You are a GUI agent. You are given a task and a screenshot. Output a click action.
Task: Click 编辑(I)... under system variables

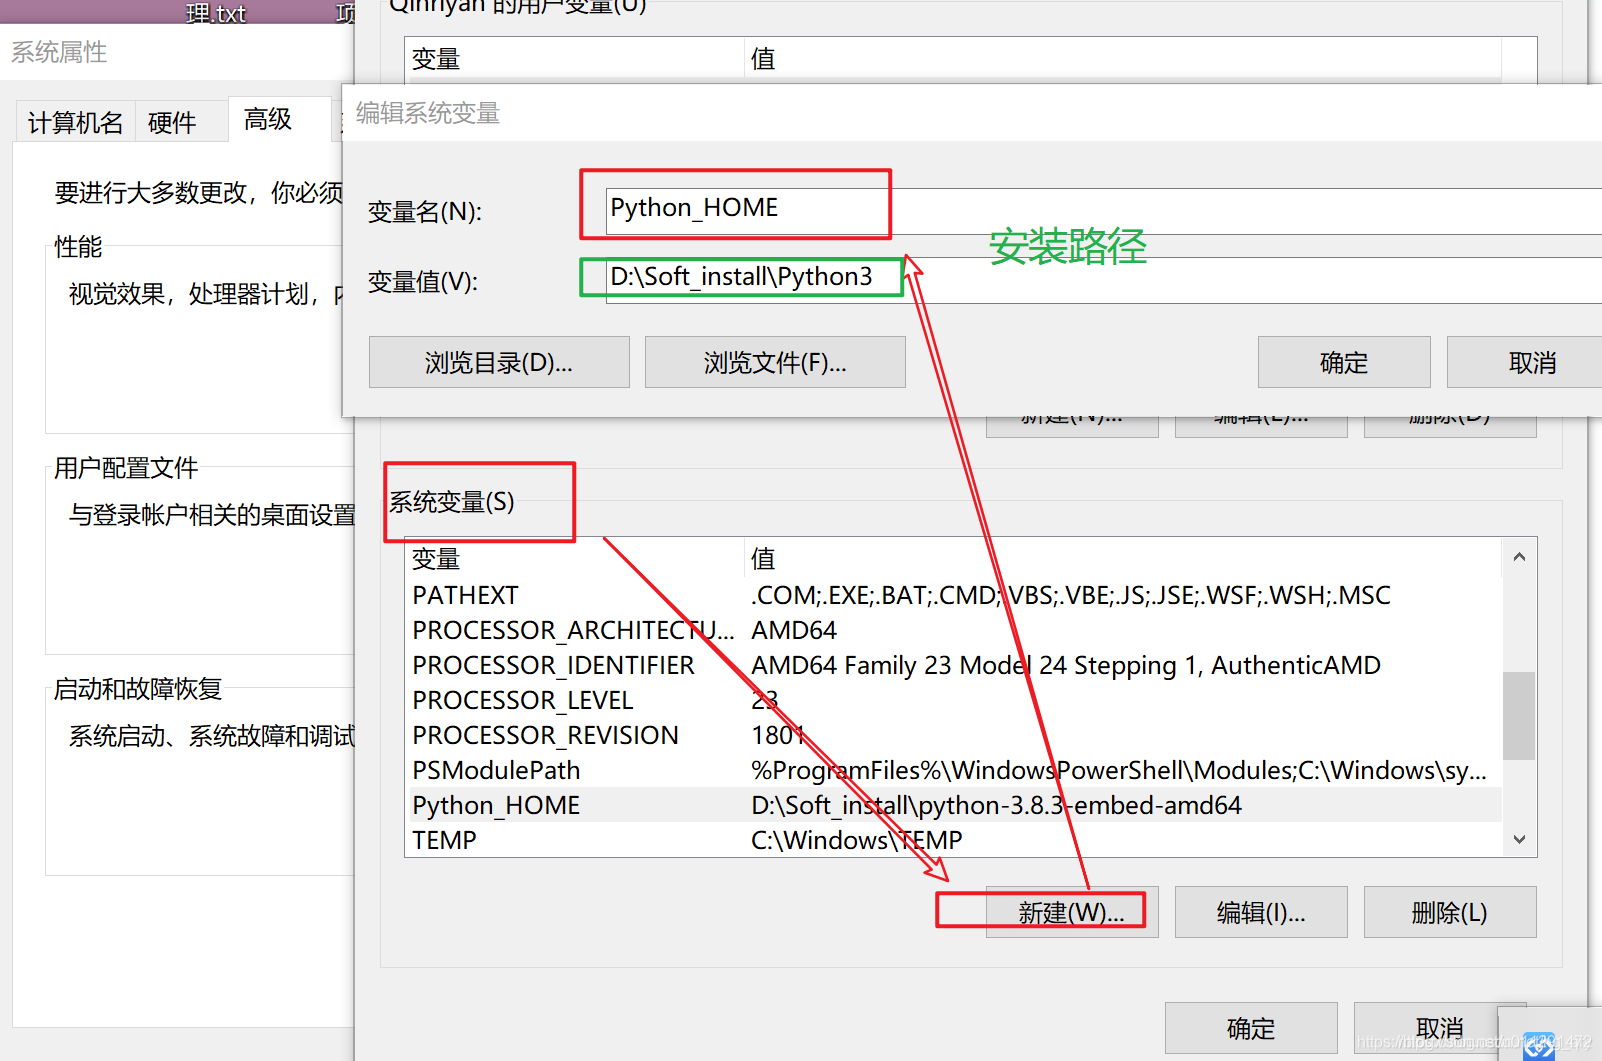click(x=1261, y=912)
